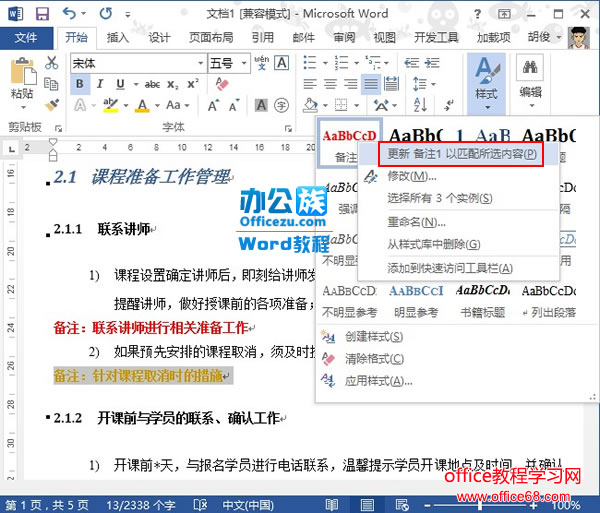Open the Paste button
This screenshot has height=513, width=600.
point(22,83)
